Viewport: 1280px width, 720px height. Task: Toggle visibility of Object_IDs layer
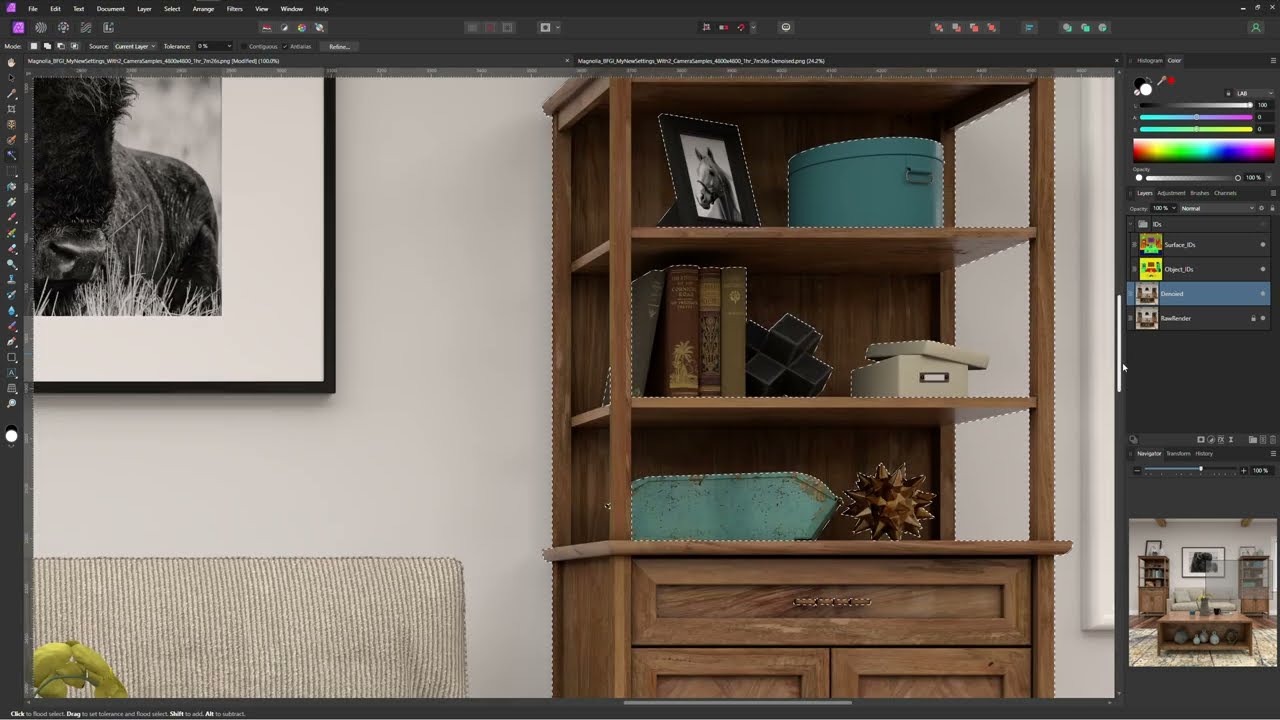(1262, 269)
